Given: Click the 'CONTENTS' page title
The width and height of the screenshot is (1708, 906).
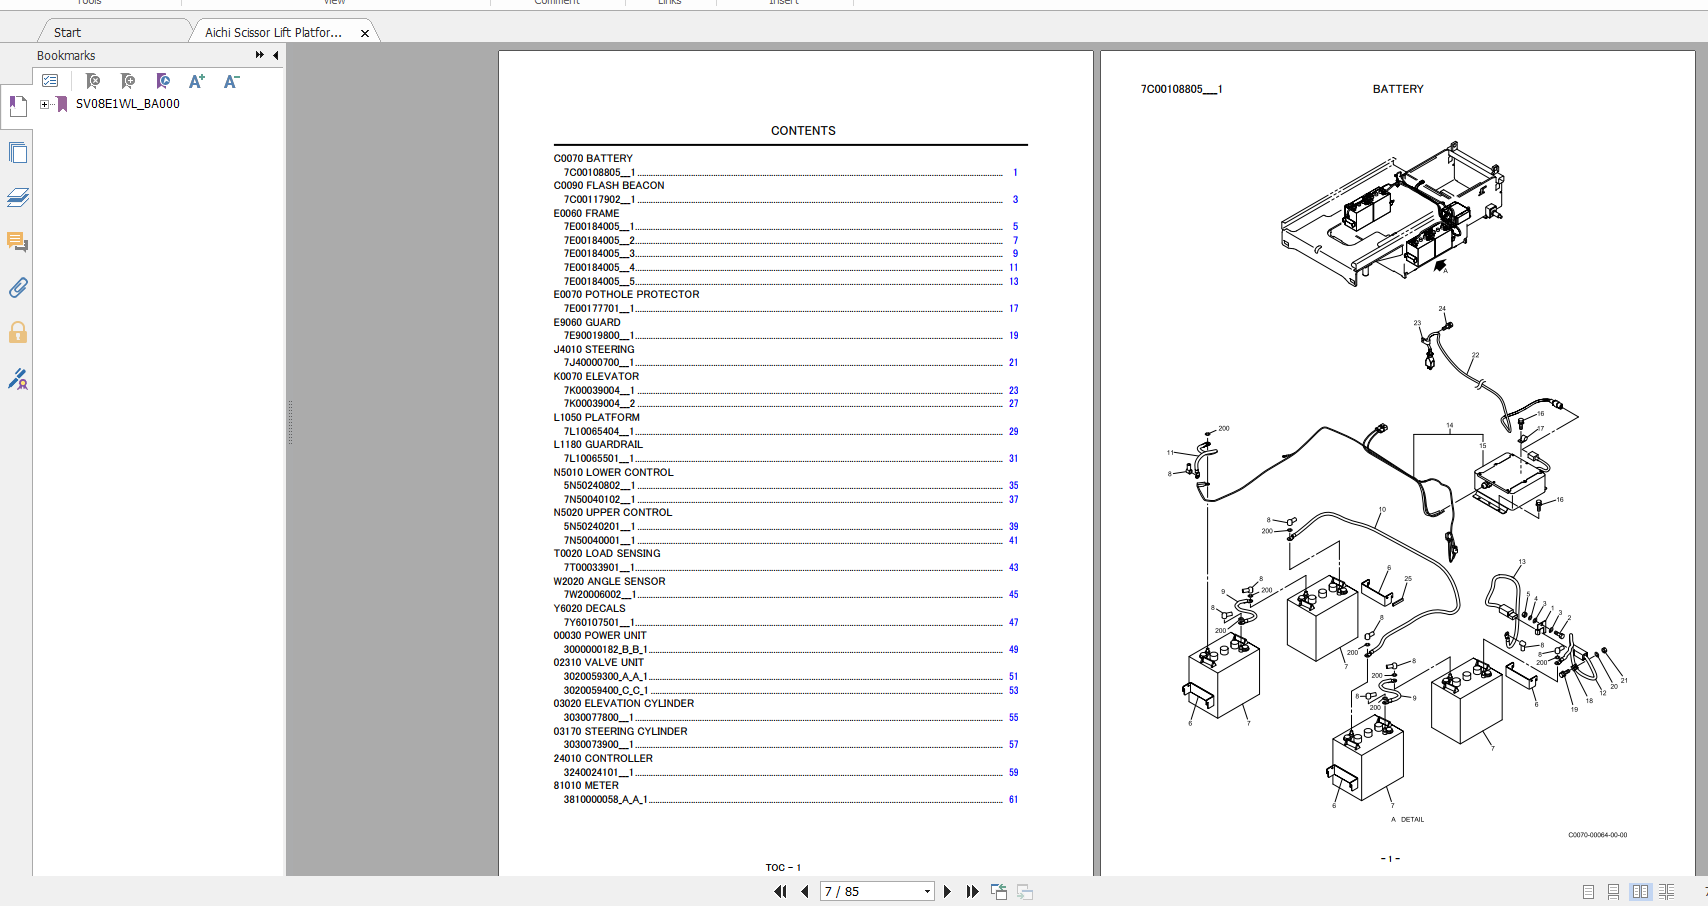Looking at the screenshot, I should 803,131.
